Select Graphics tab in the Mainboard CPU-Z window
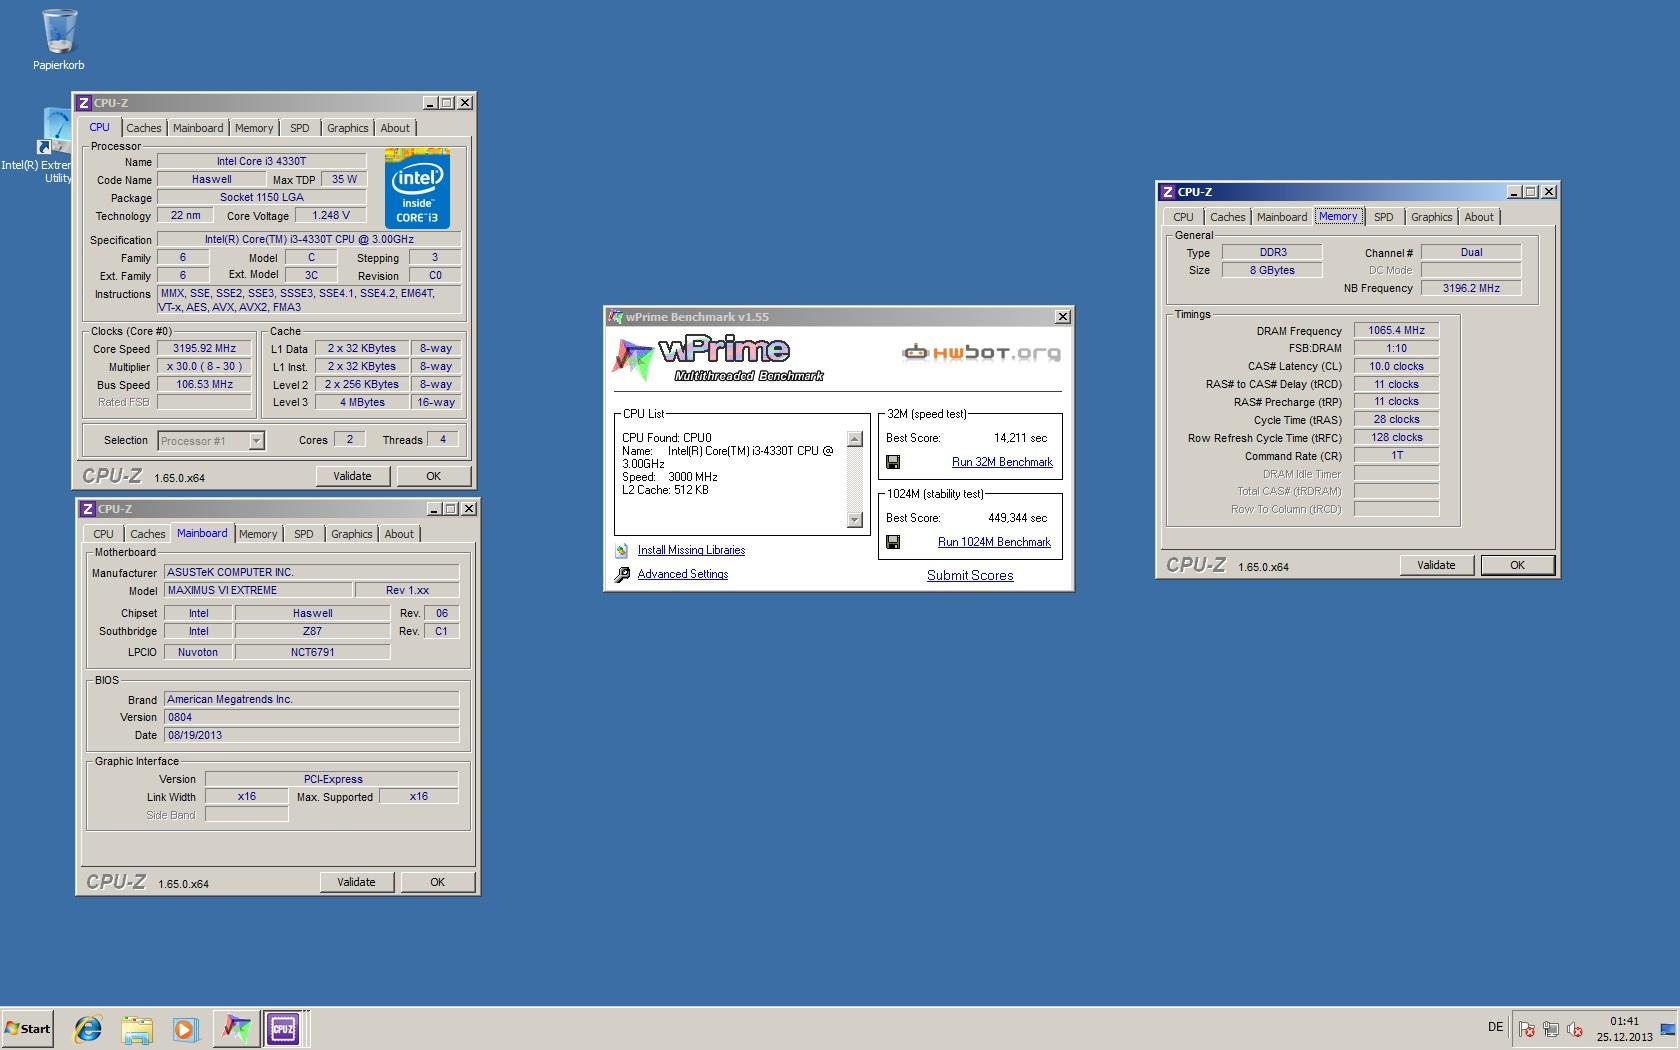Image resolution: width=1680 pixels, height=1050 pixels. pyautogui.click(x=352, y=534)
